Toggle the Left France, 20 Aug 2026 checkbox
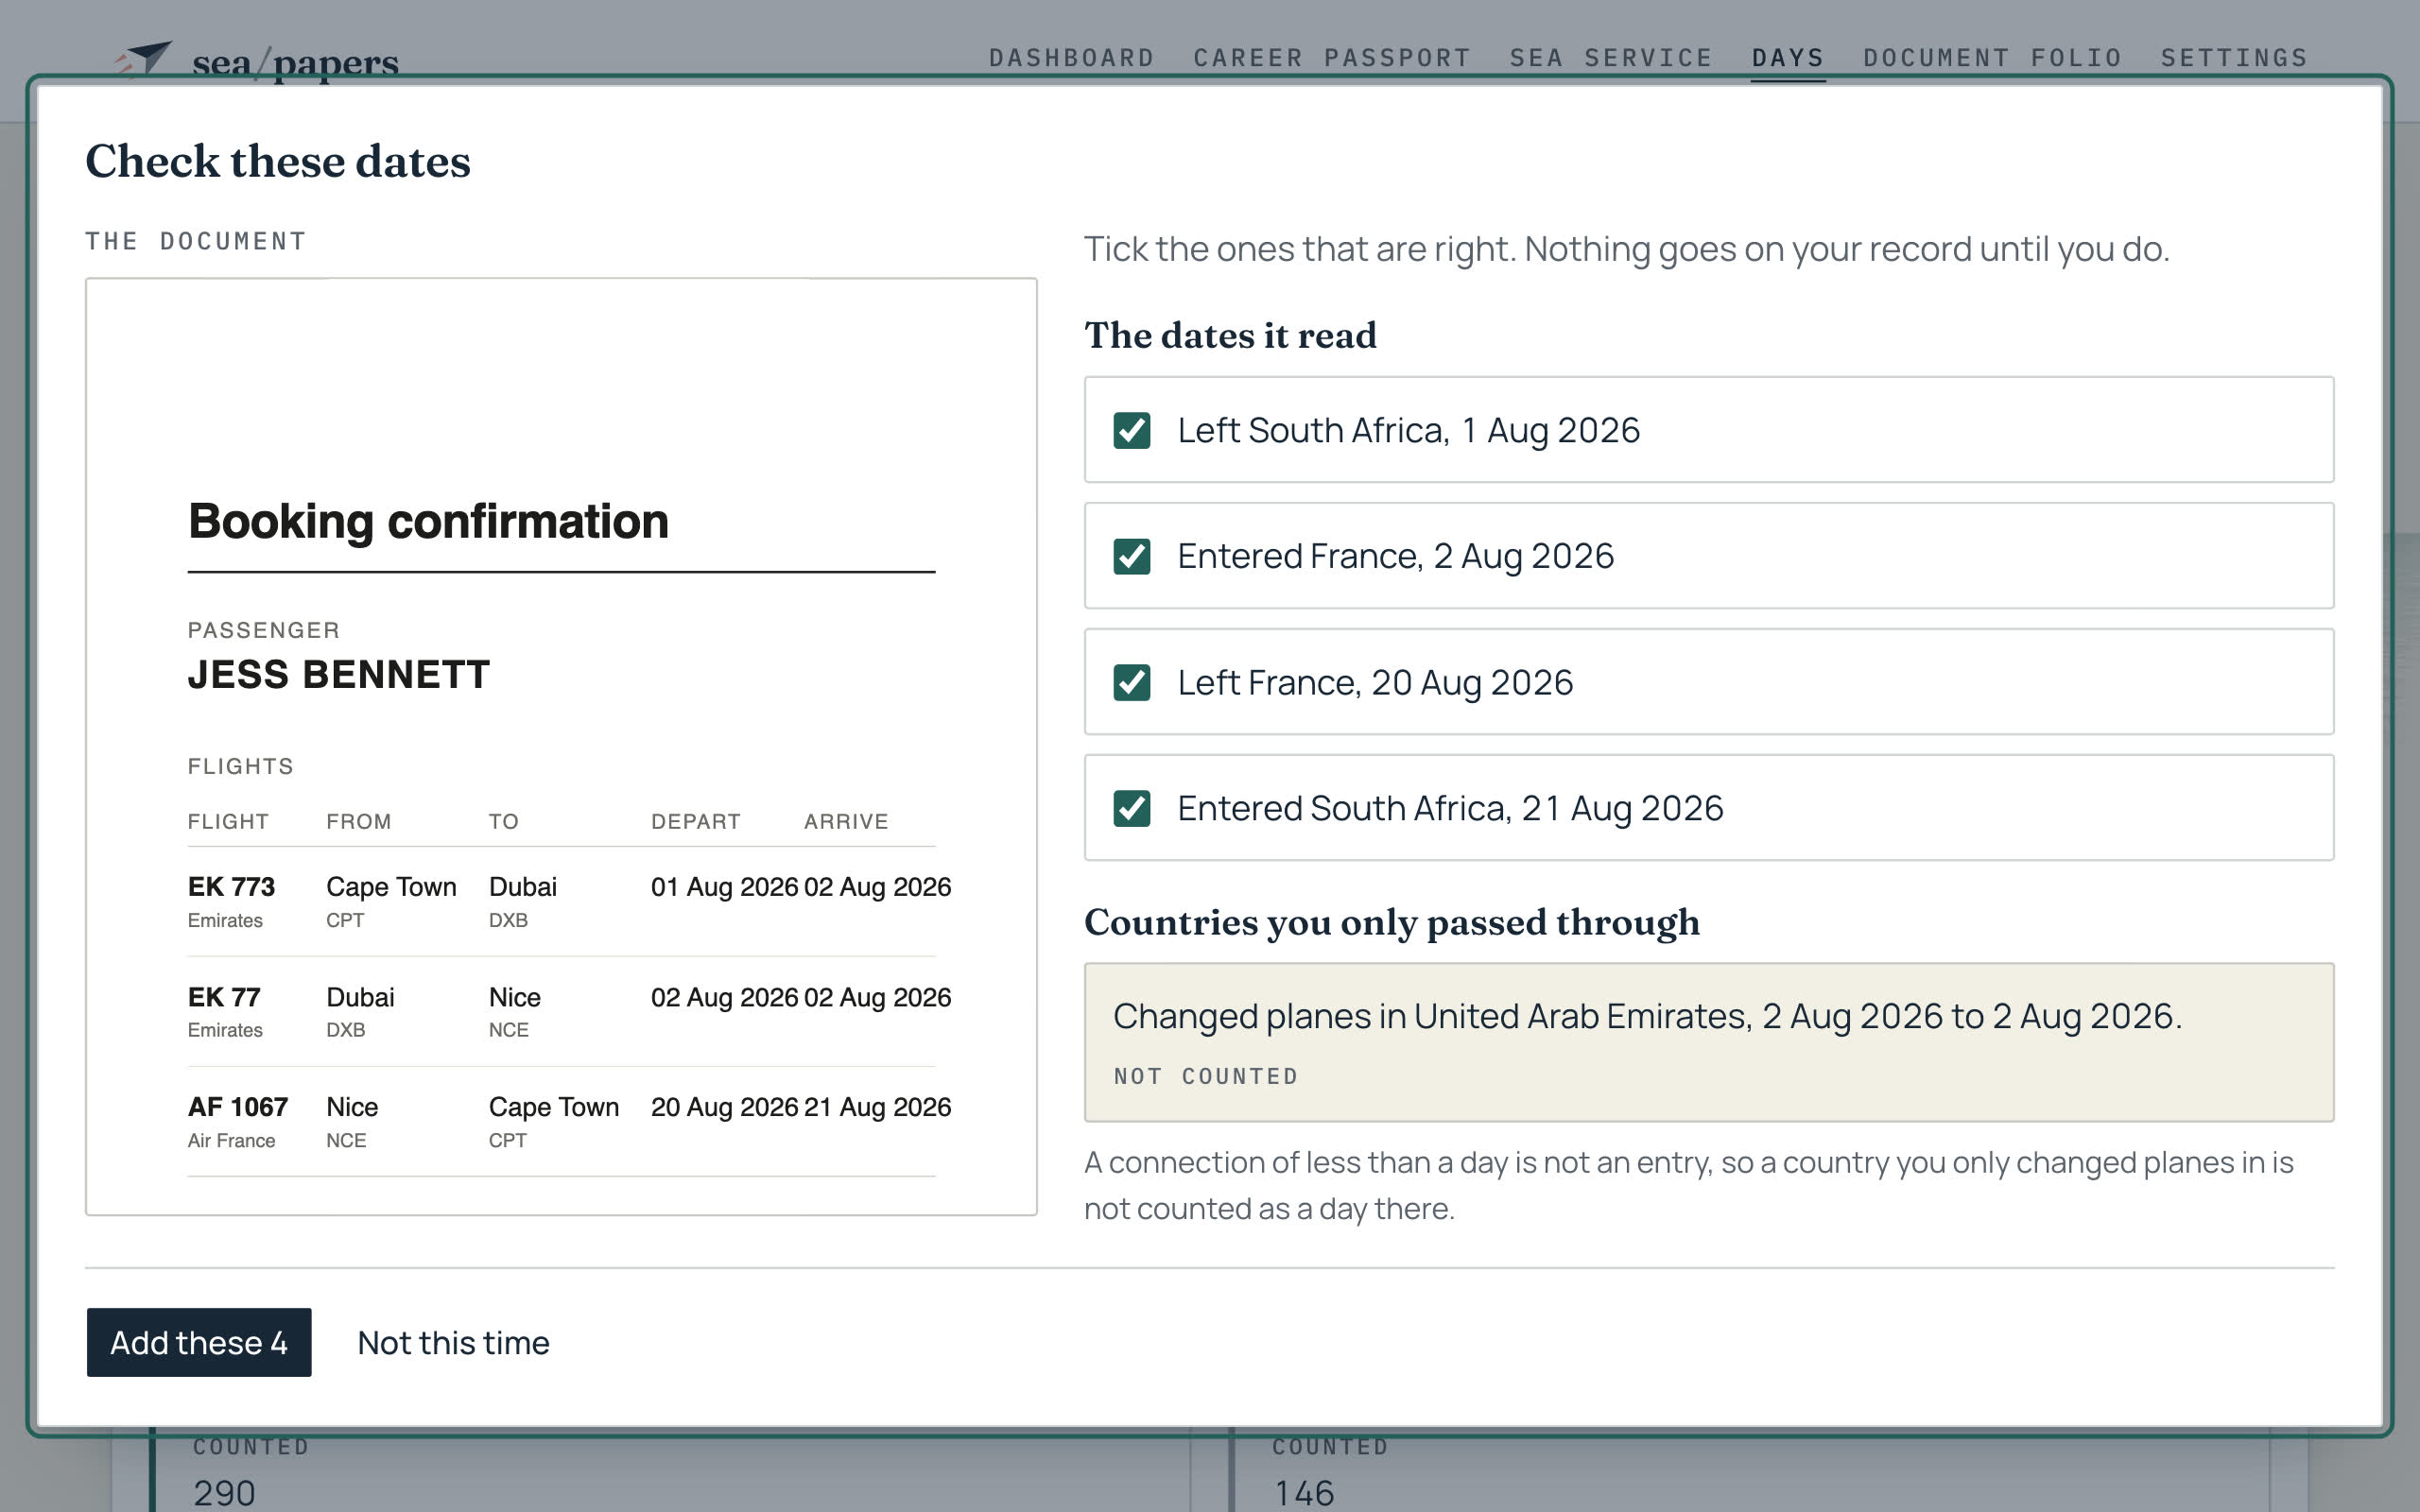Image resolution: width=2420 pixels, height=1512 pixels. coord(1131,682)
